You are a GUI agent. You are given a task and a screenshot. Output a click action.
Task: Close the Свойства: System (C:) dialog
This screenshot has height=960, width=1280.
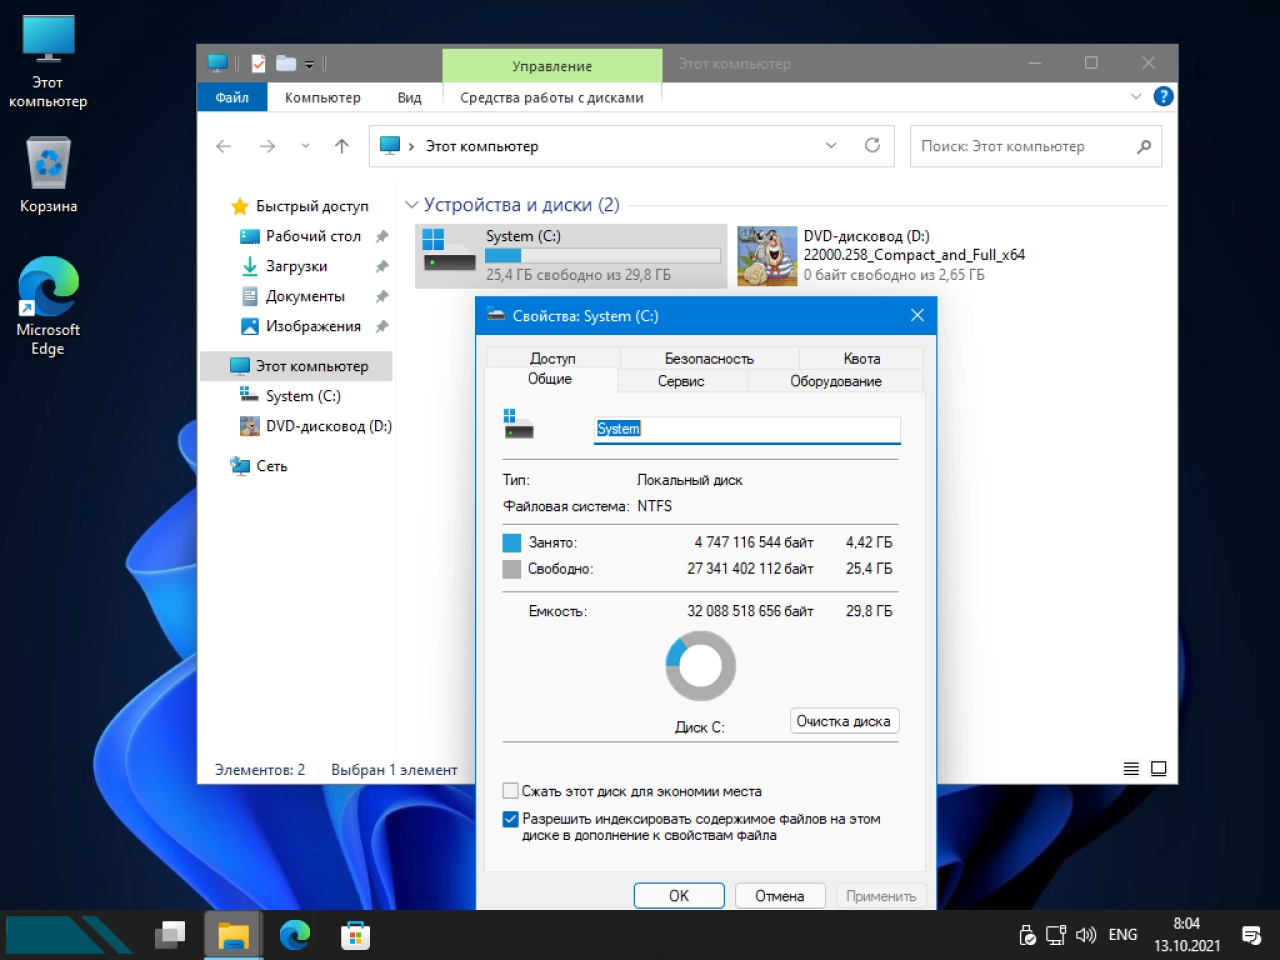[917, 315]
